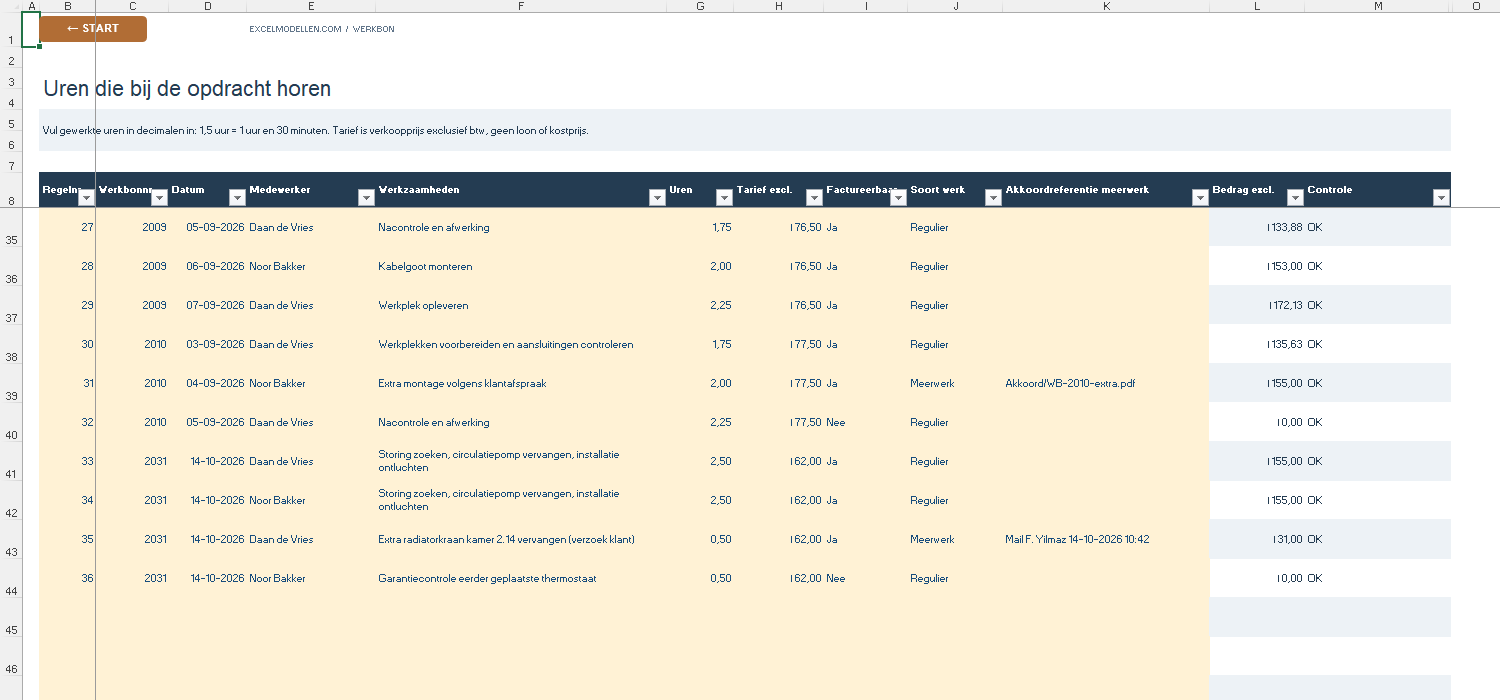Select column M header
This screenshot has width=1500, height=700.
(x=1378, y=6)
